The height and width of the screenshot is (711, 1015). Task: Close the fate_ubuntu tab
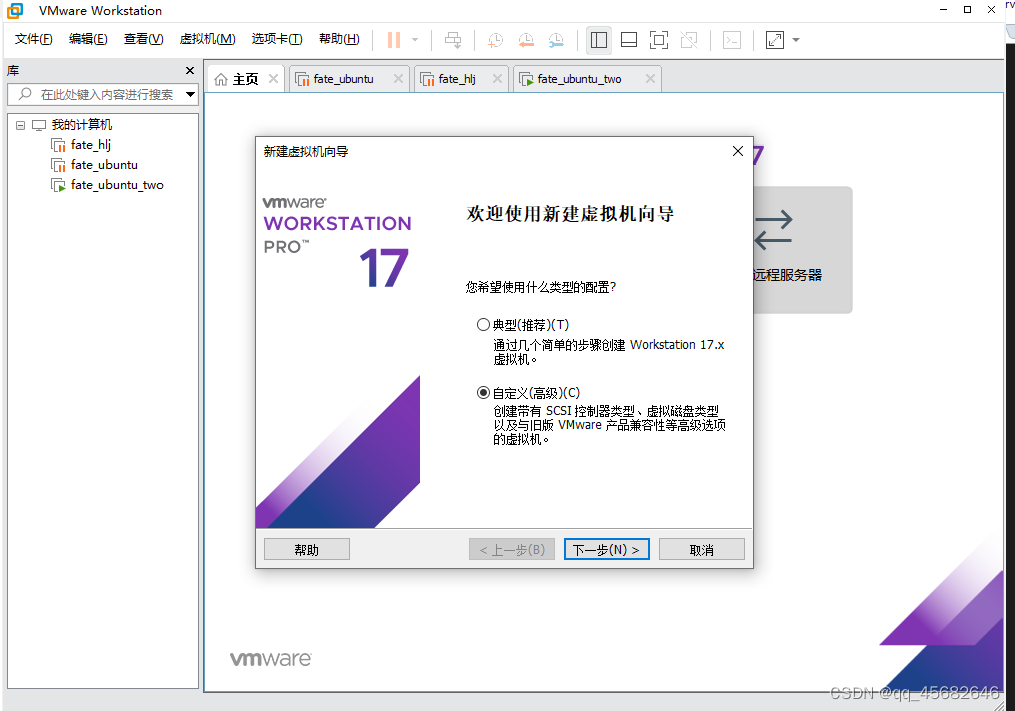[x=398, y=78]
